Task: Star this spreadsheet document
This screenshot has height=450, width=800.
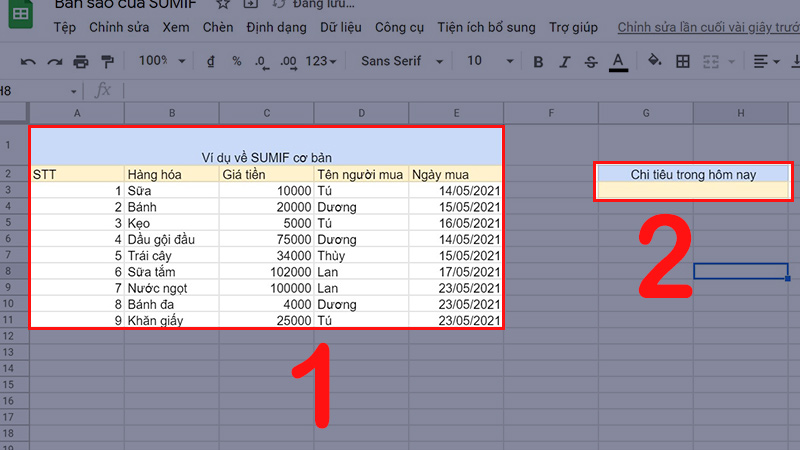Action: tap(222, 4)
